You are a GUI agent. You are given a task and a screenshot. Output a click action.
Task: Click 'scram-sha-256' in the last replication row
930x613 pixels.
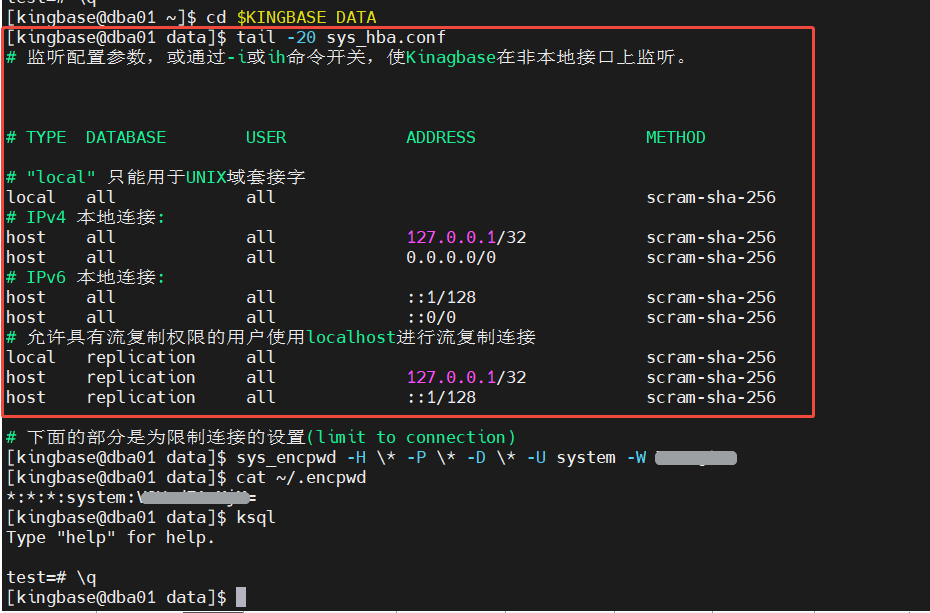click(711, 397)
